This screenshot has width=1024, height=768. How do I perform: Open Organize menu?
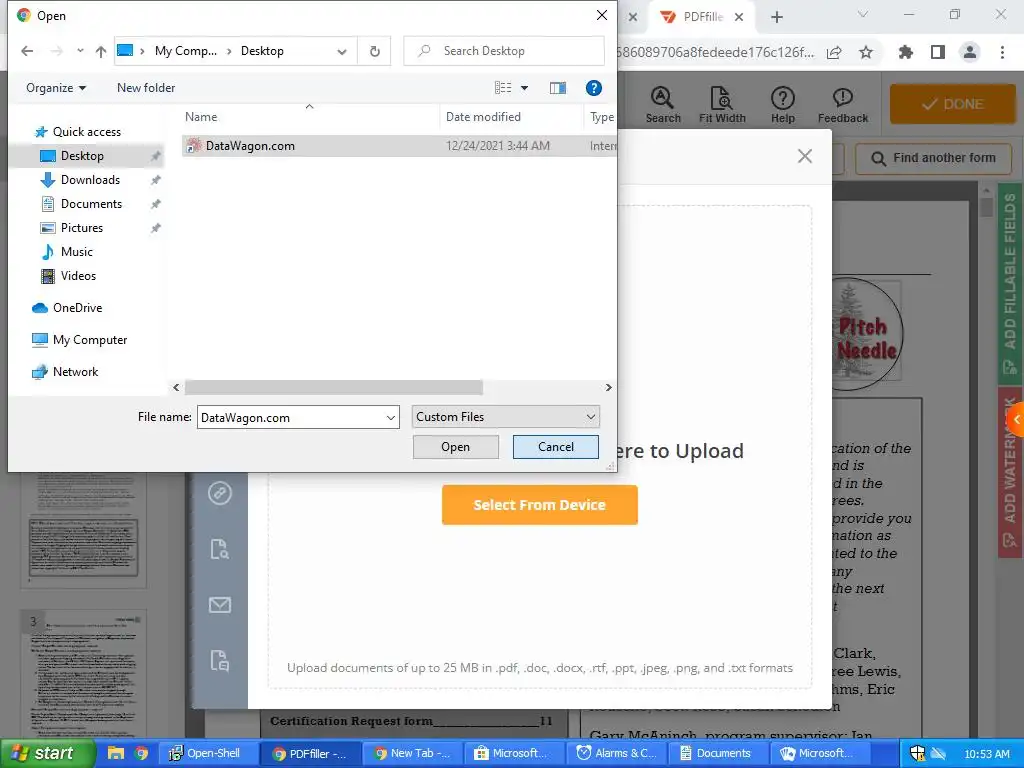click(56, 88)
